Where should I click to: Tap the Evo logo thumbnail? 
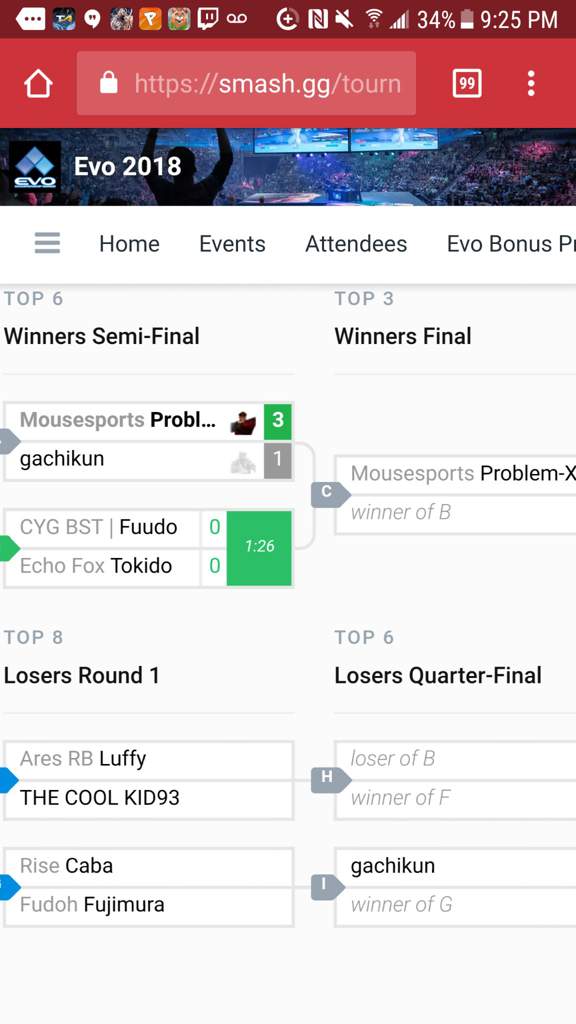click(35, 167)
